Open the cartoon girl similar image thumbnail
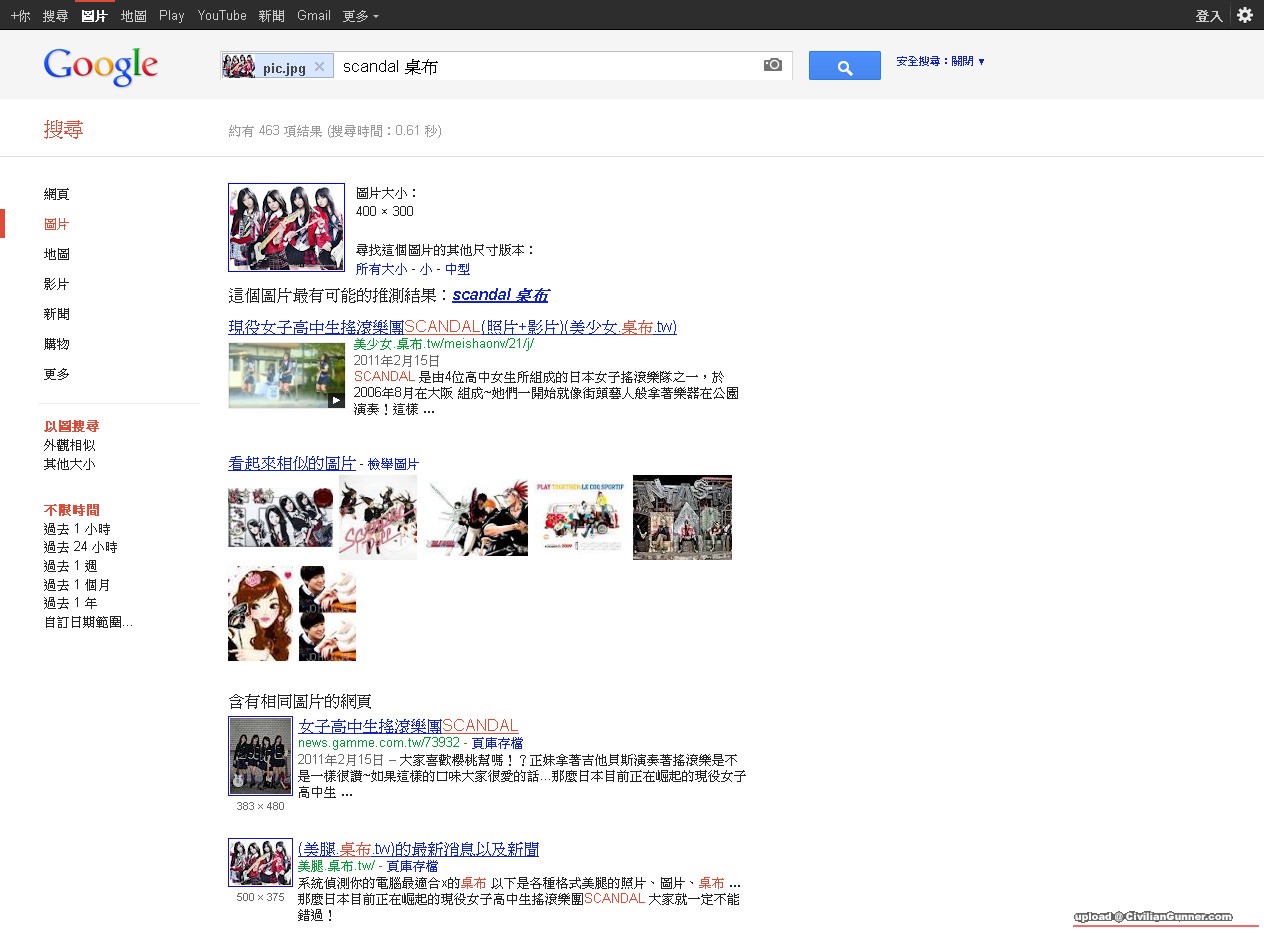This screenshot has height=933, width=1264. (x=260, y=613)
